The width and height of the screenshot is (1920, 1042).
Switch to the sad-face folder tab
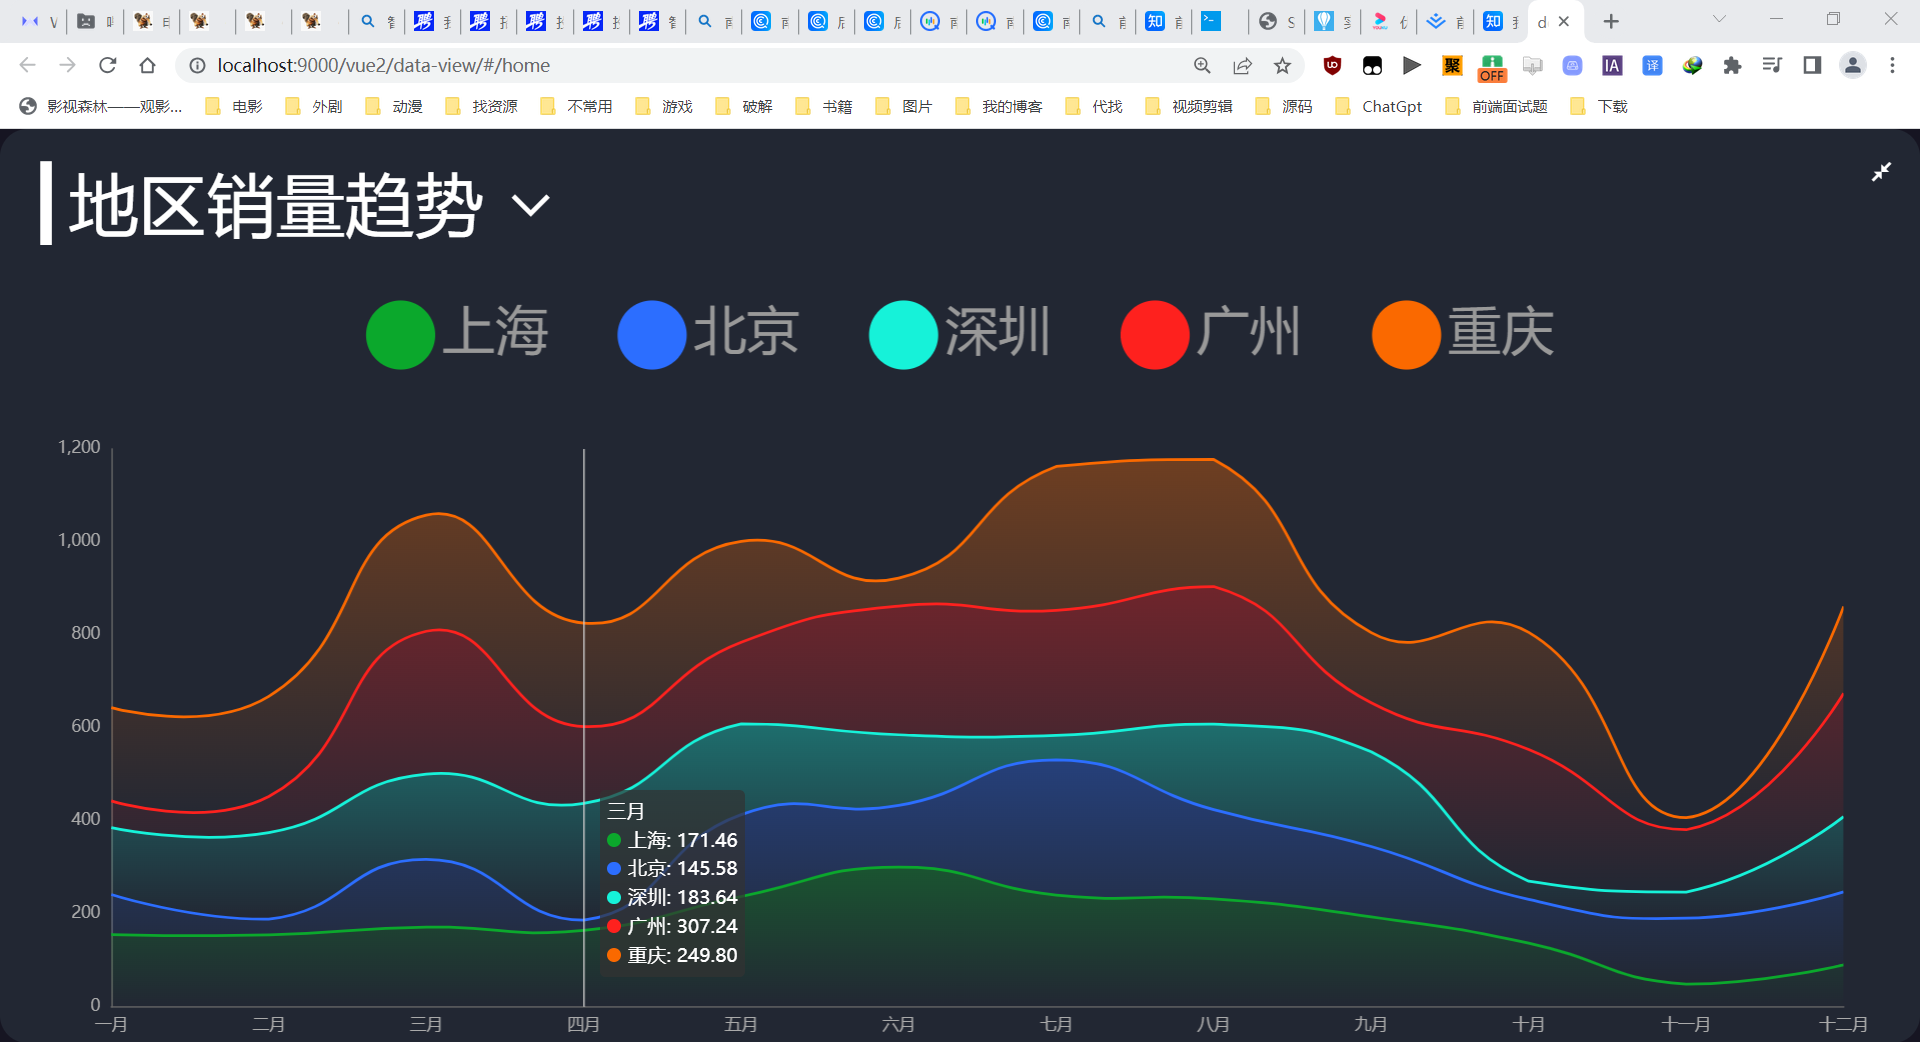[95, 21]
